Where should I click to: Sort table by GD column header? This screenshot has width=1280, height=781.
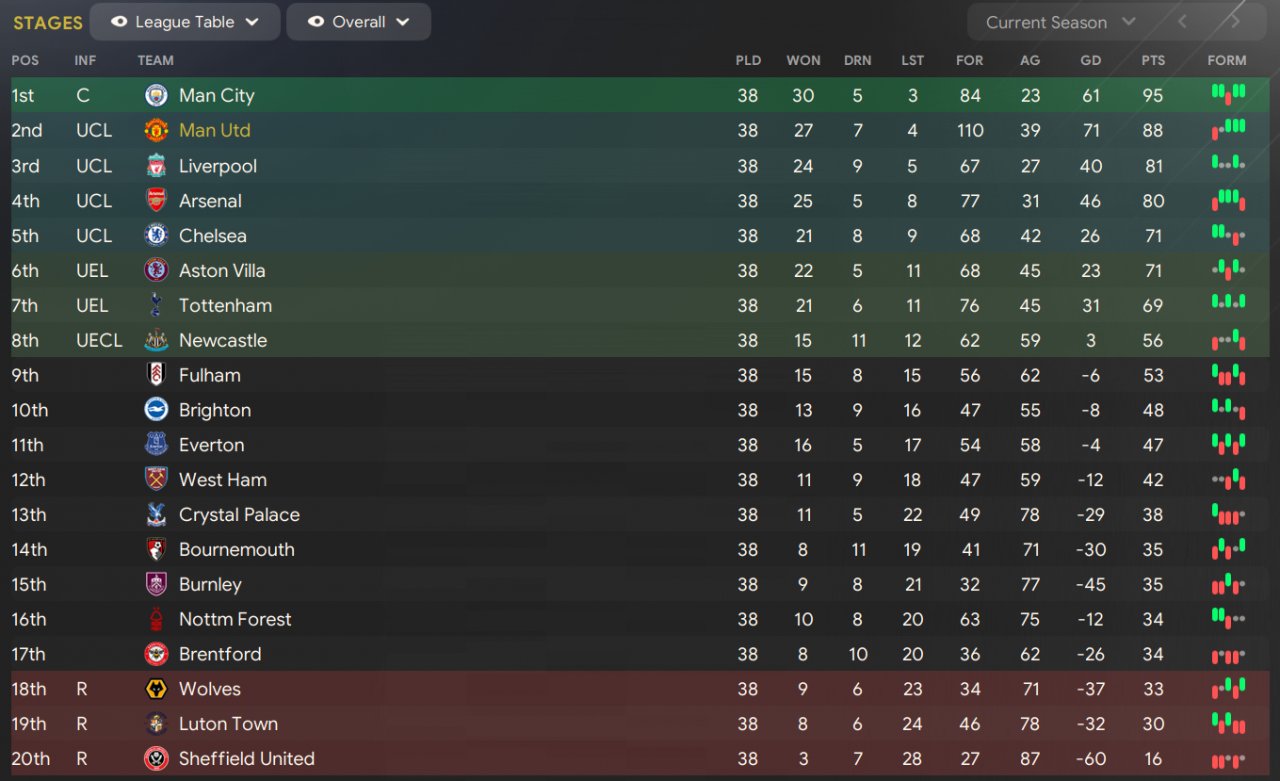tap(1091, 60)
